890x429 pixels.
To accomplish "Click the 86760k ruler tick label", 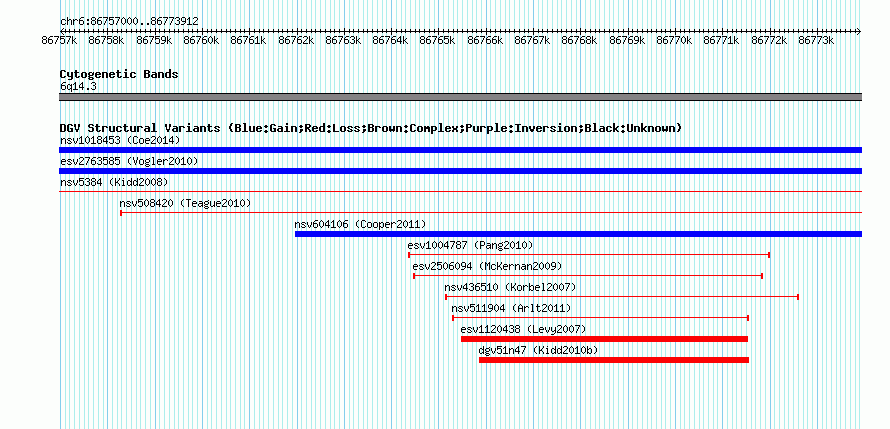I will click(x=201, y=40).
